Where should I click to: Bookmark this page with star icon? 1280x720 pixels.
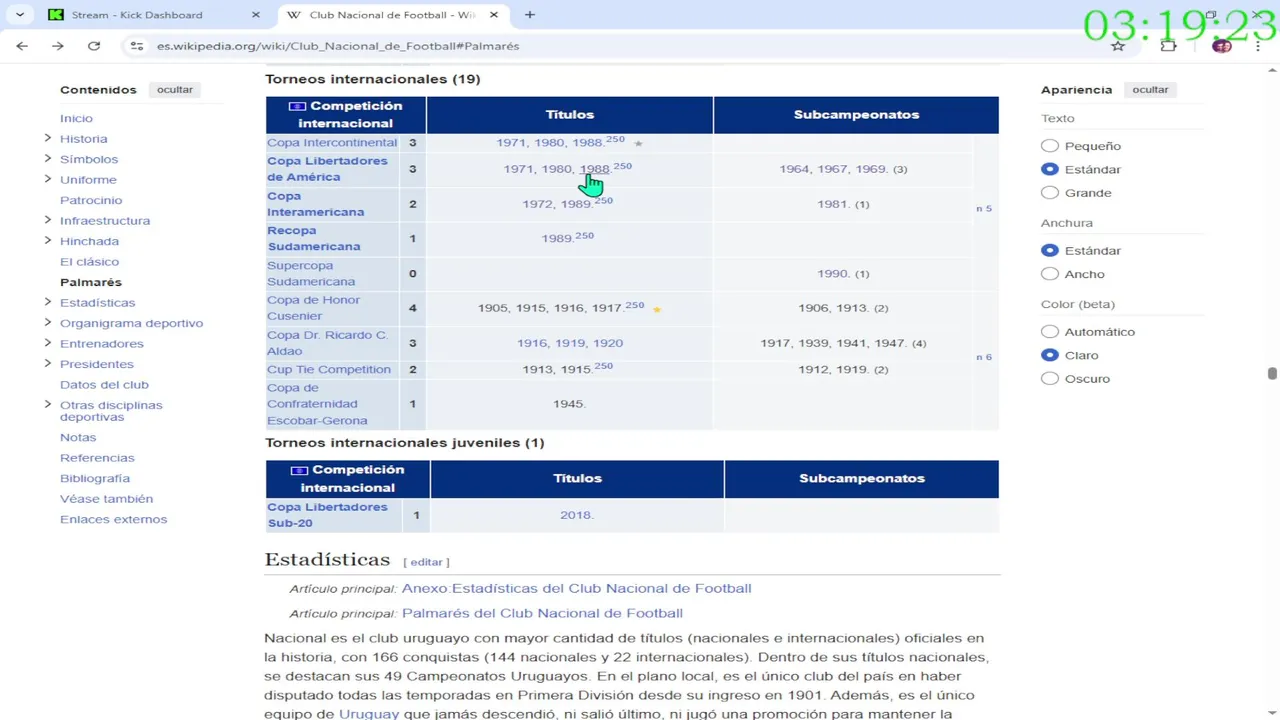(1118, 46)
